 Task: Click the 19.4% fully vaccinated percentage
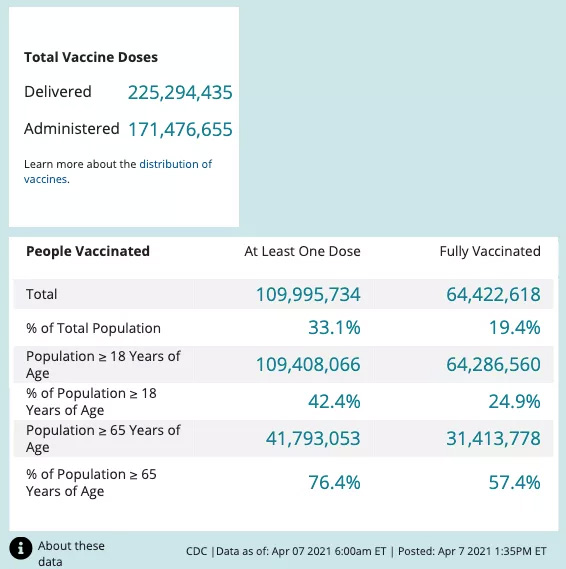tap(514, 328)
